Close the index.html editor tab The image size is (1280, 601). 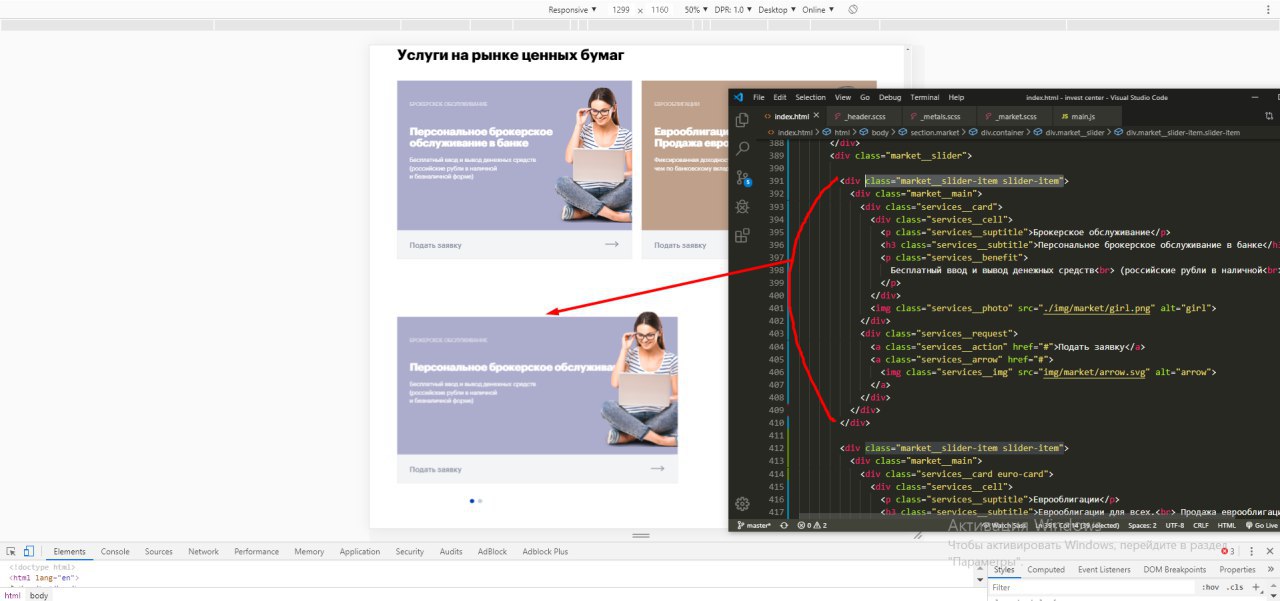point(816,117)
